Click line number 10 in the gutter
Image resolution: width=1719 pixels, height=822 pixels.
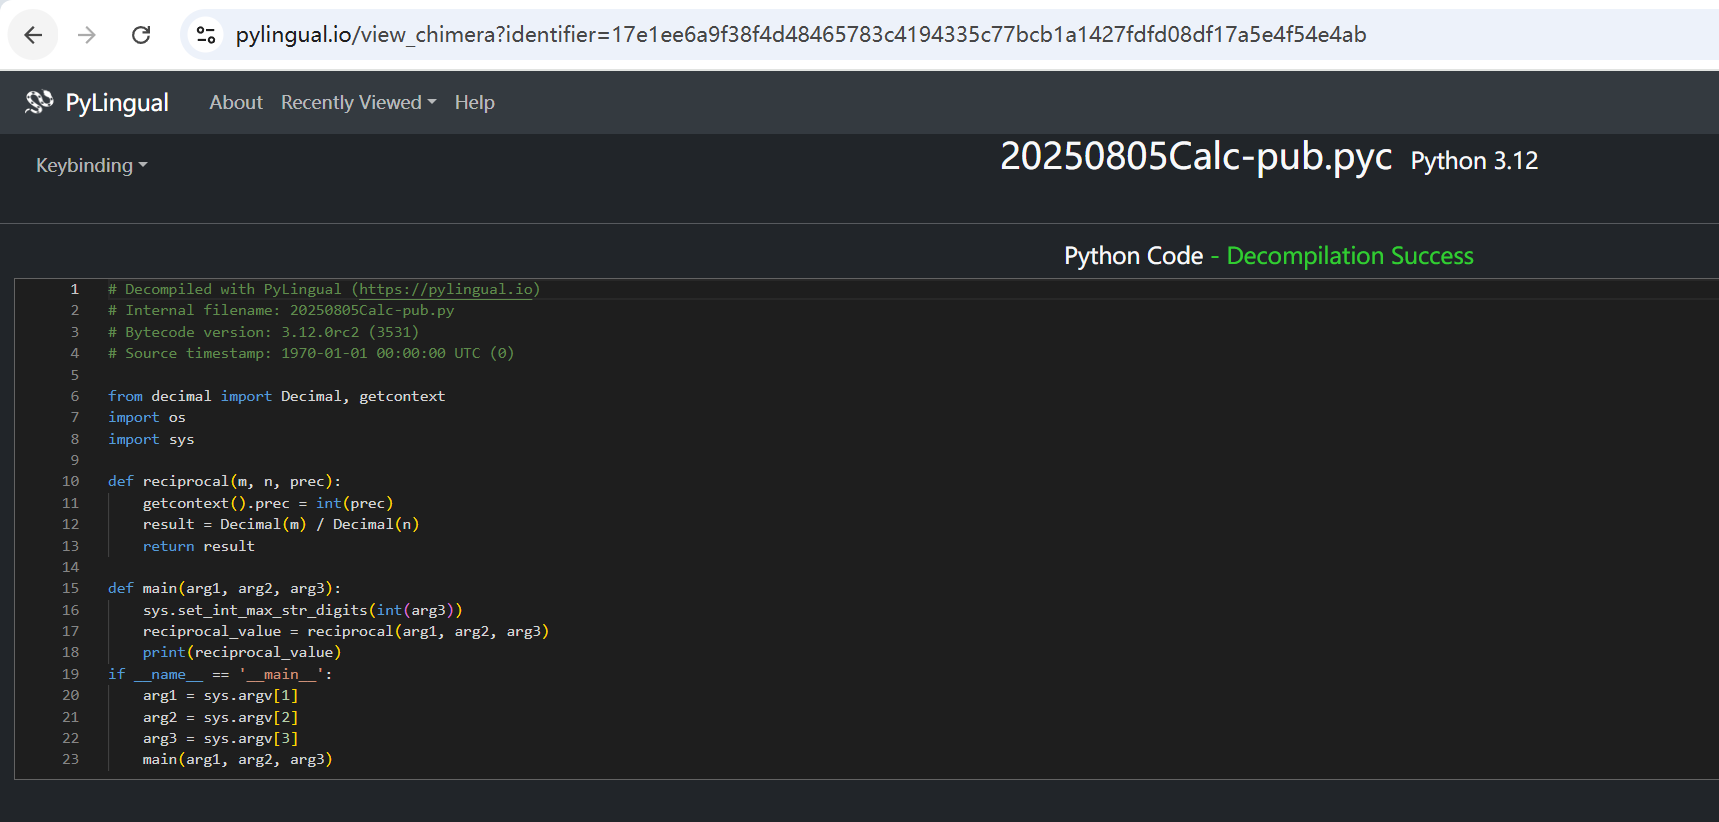[x=70, y=481]
